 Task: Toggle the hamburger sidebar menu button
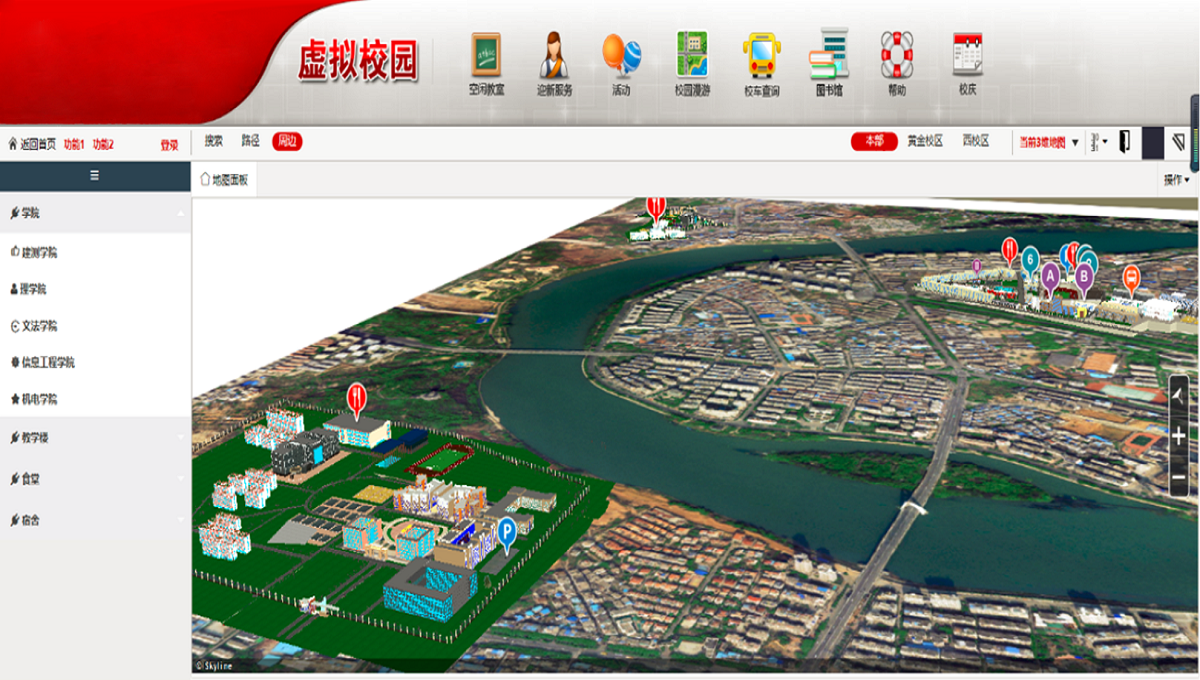pyautogui.click(x=95, y=175)
